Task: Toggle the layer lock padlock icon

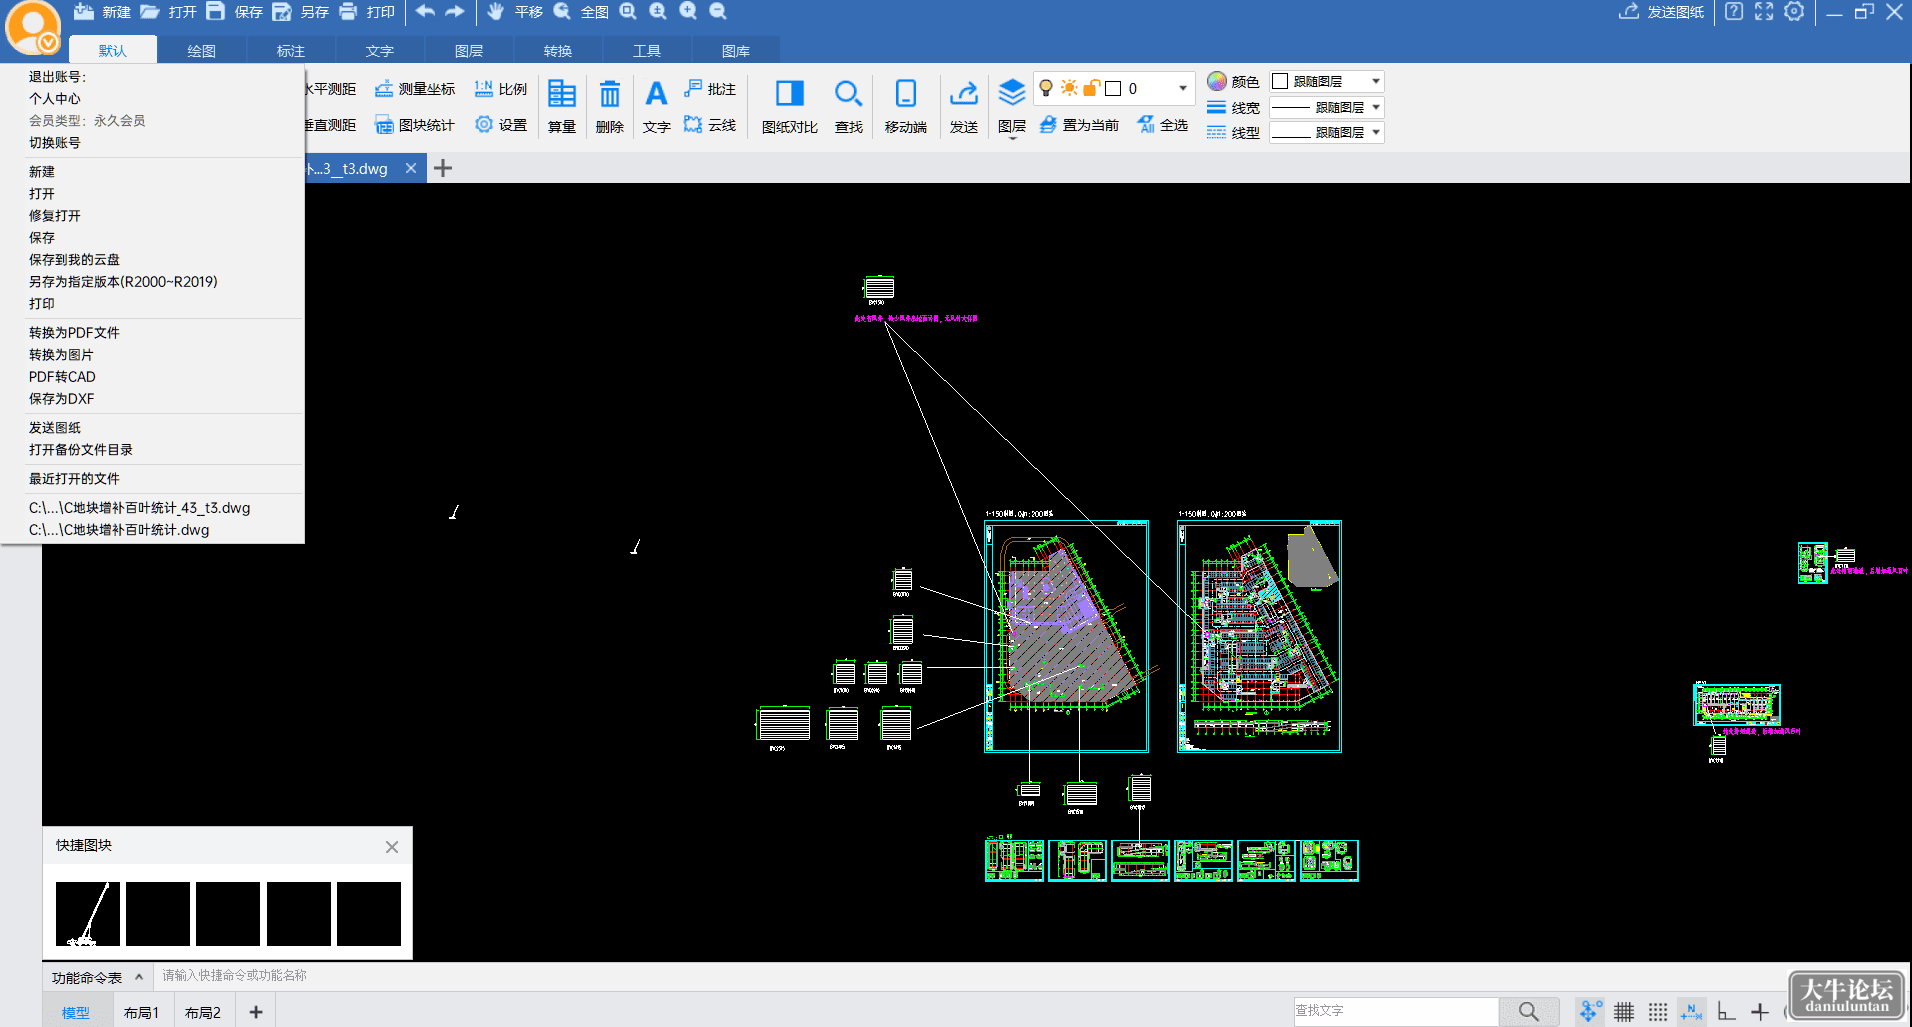Action: 1091,88
